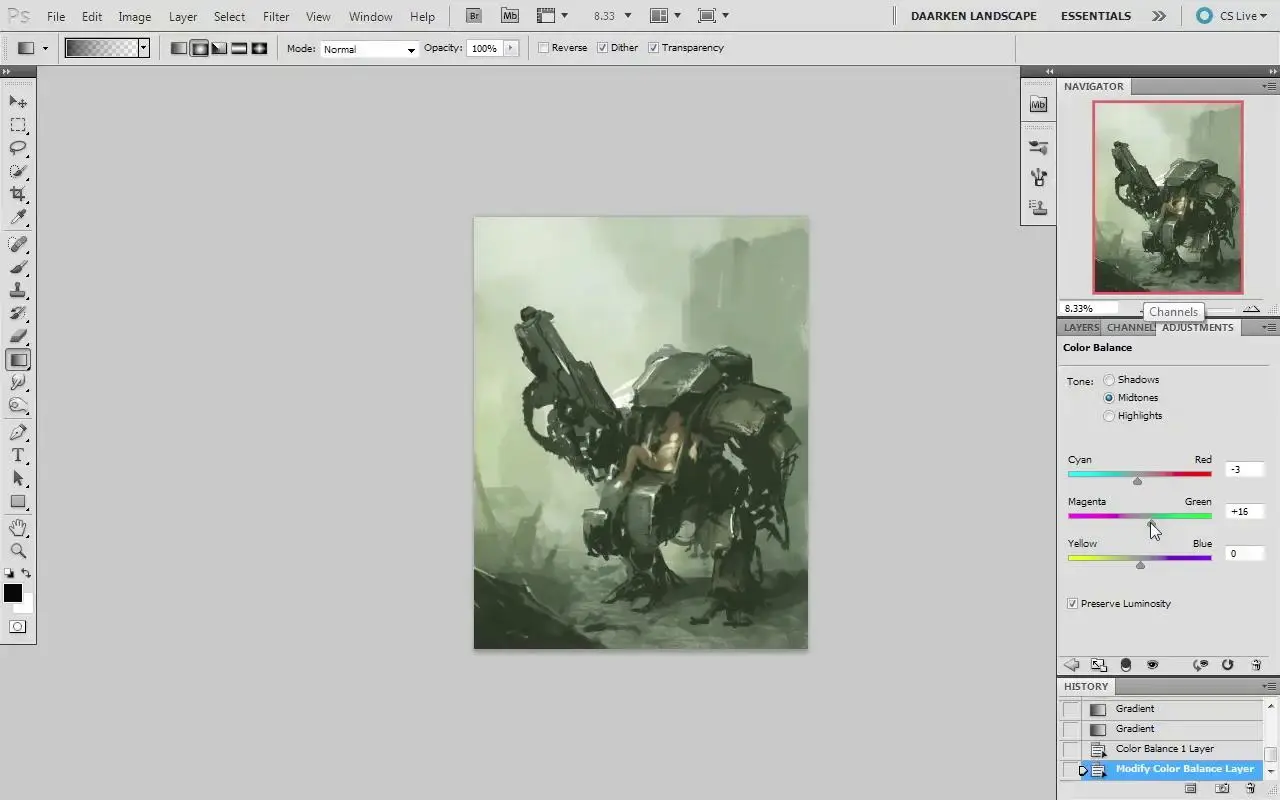Viewport: 1280px width, 800px height.
Task: Show more workspaces with double chevron
Action: coord(1158,16)
